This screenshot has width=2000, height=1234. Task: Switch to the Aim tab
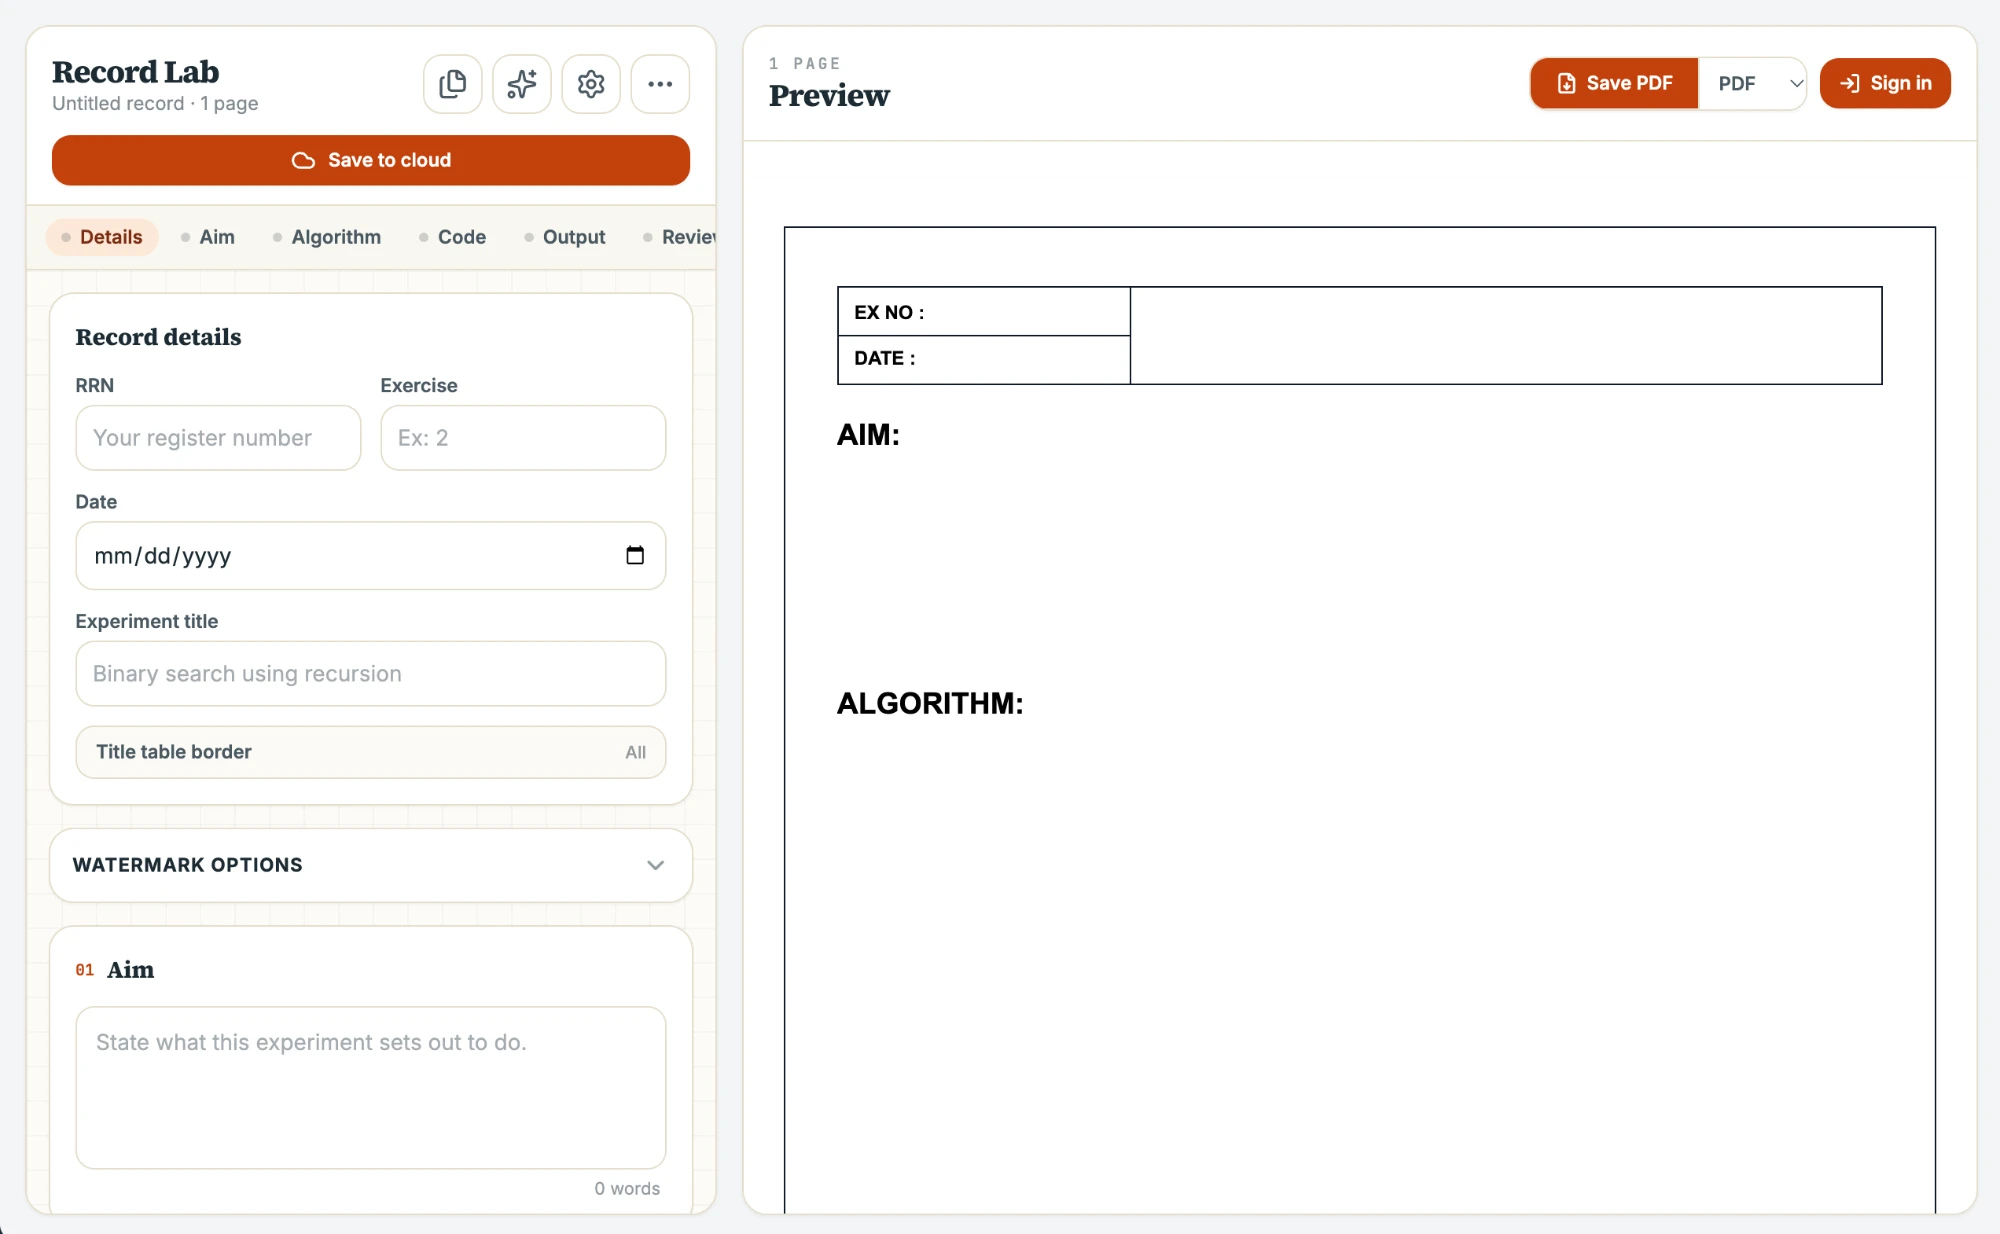tap(208, 237)
